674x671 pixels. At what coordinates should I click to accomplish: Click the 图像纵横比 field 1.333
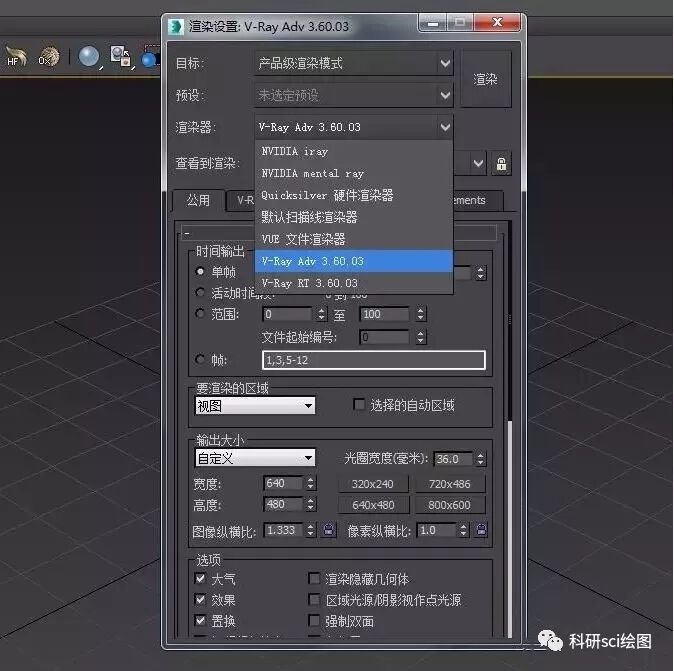pyautogui.click(x=284, y=530)
